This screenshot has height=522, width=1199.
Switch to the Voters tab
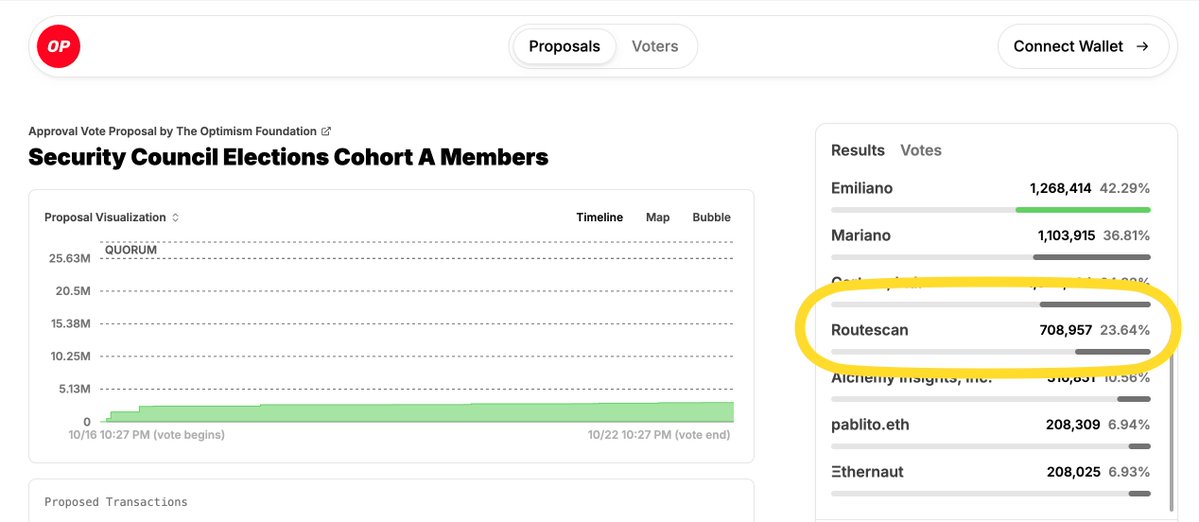(655, 47)
